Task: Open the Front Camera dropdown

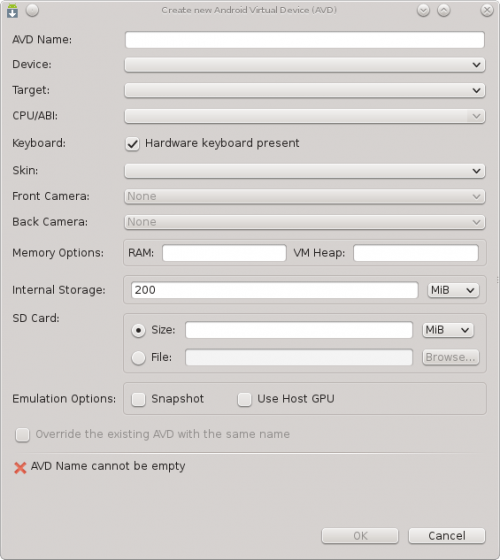Action: click(x=305, y=196)
